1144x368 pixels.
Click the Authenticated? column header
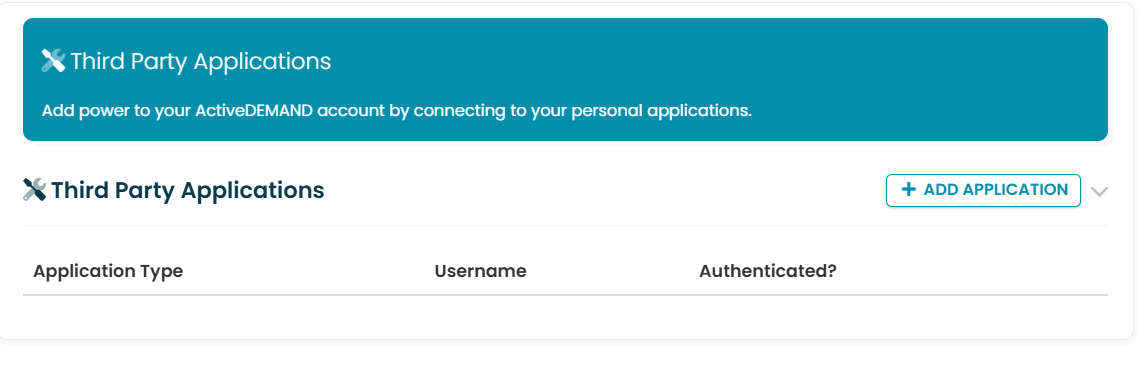pyautogui.click(x=768, y=271)
